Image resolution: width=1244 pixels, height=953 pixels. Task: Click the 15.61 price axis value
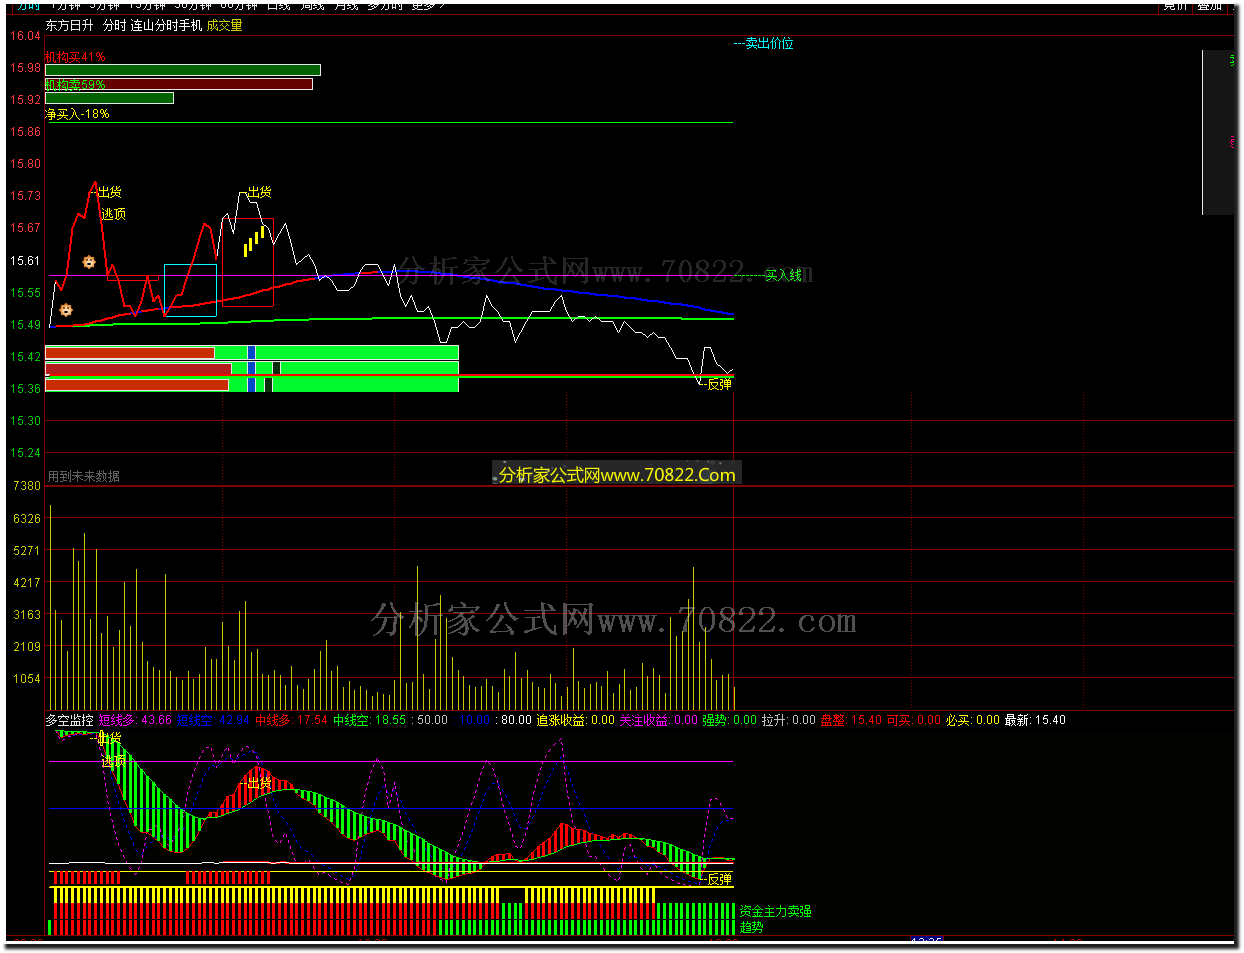coord(25,261)
